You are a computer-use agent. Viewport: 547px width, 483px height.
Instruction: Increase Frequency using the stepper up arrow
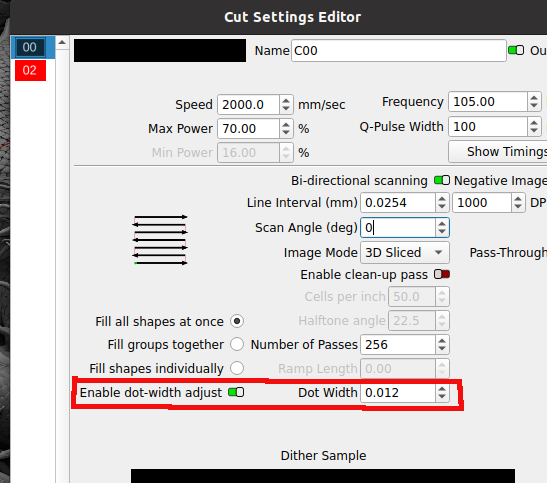pos(534,98)
